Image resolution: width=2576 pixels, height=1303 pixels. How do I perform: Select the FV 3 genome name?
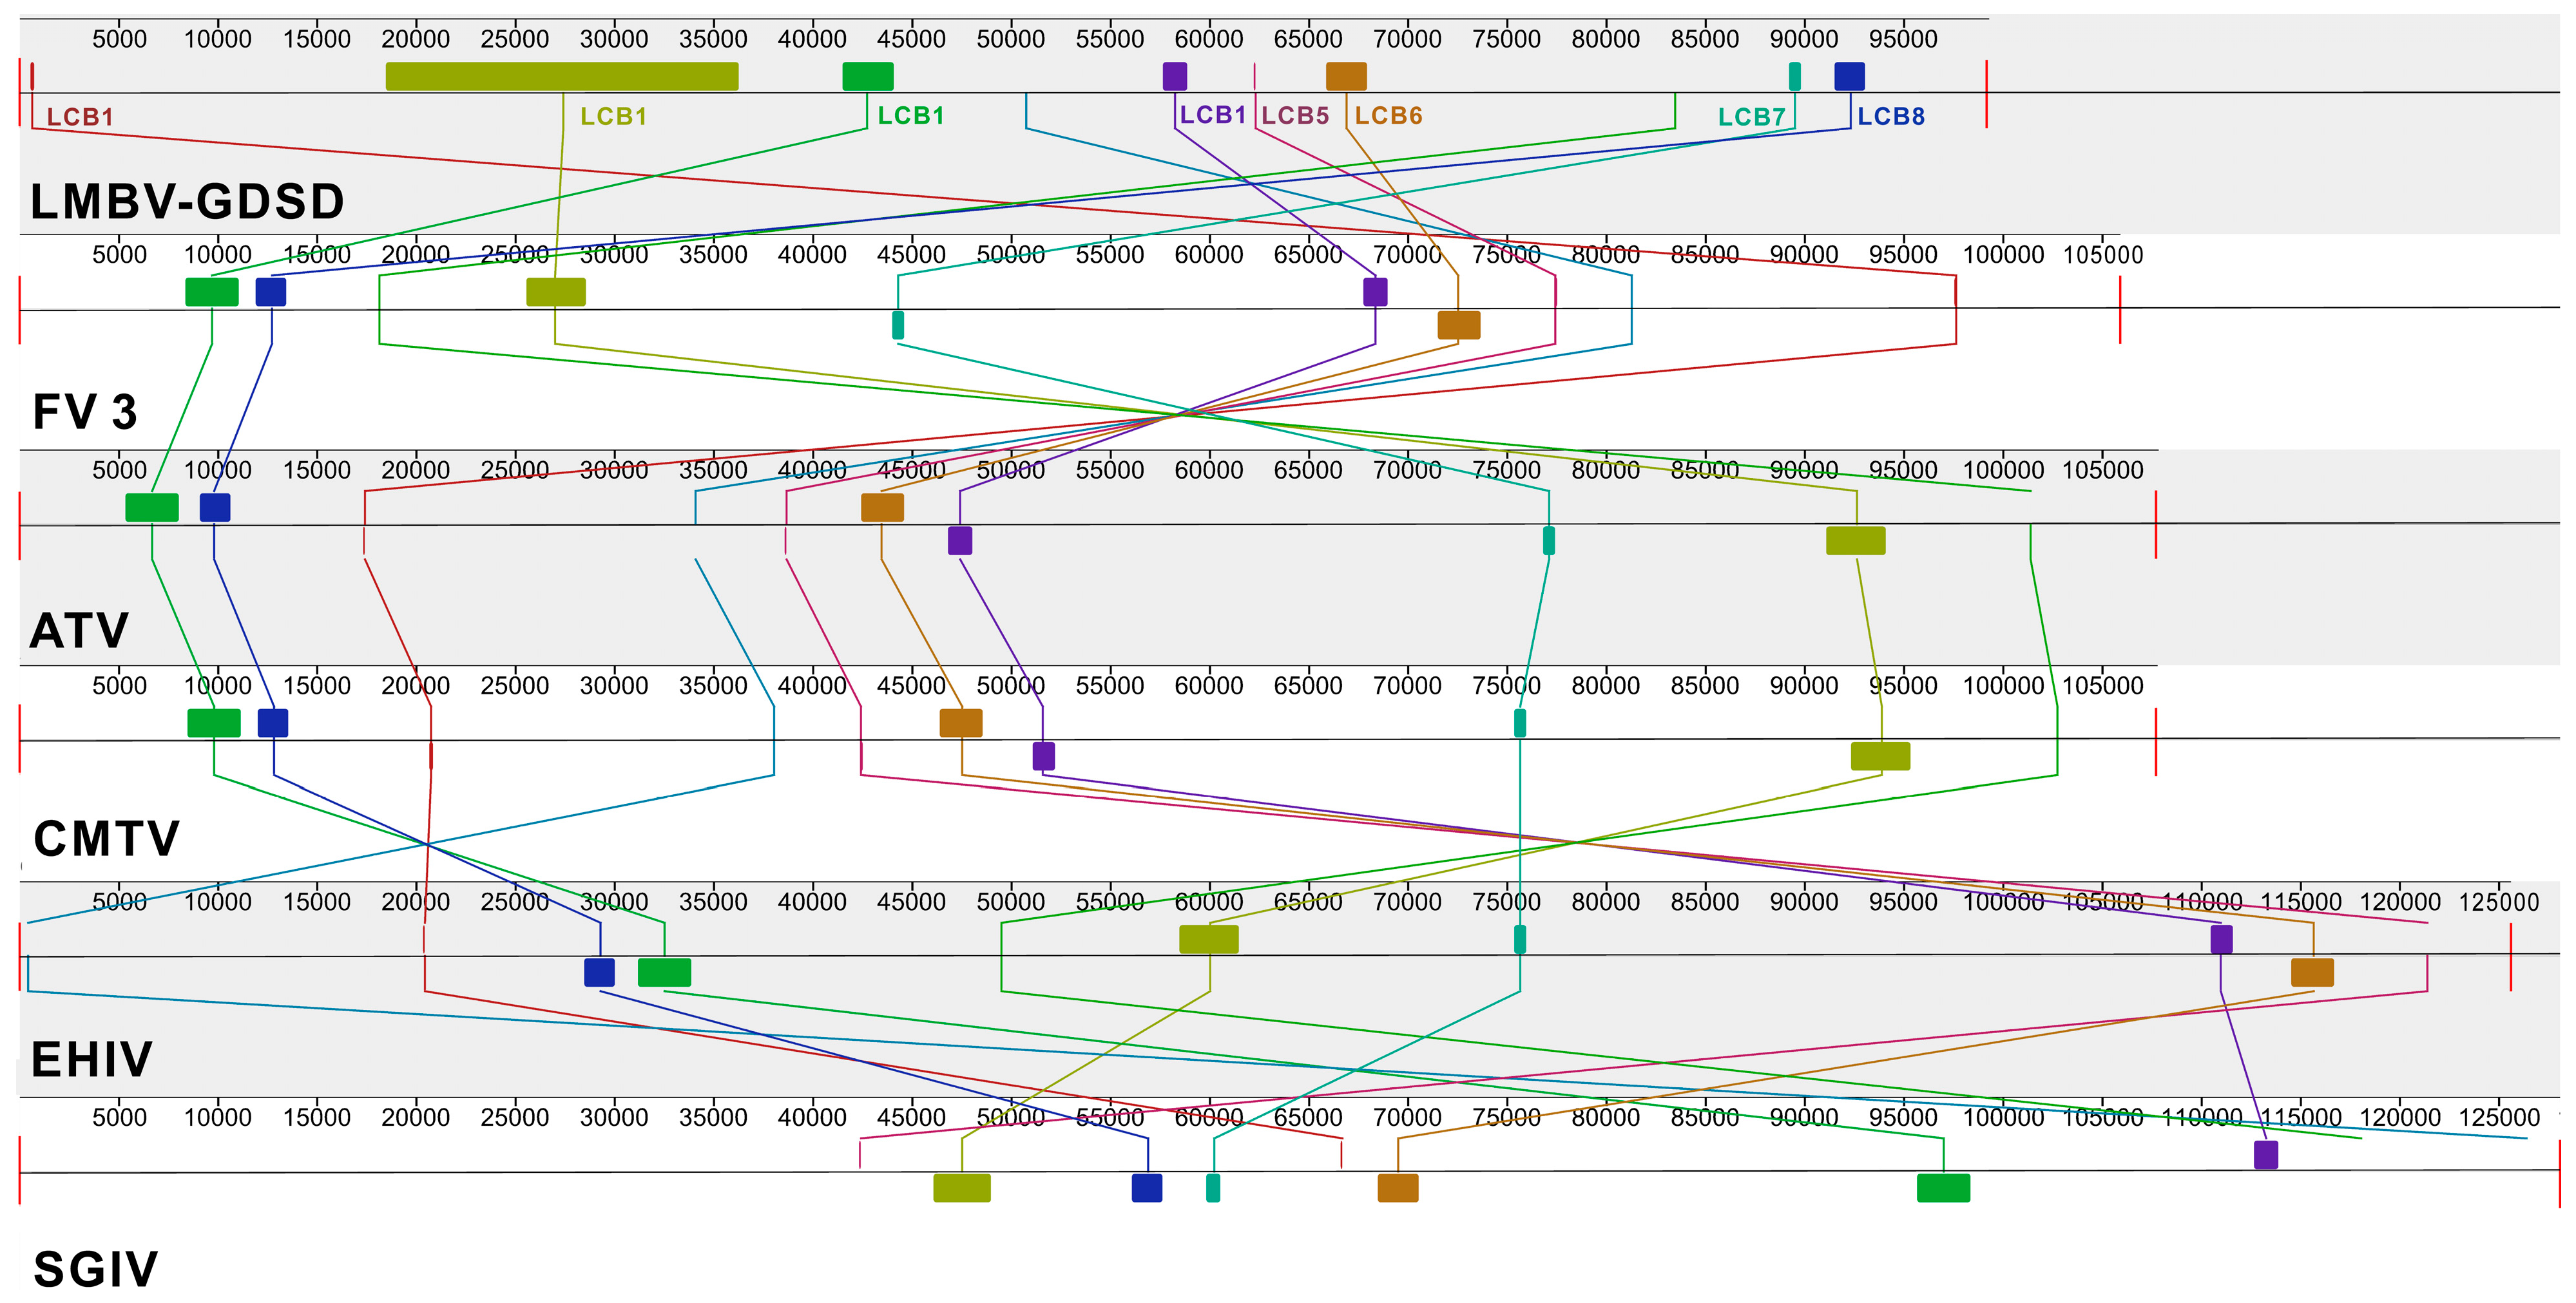[x=84, y=412]
